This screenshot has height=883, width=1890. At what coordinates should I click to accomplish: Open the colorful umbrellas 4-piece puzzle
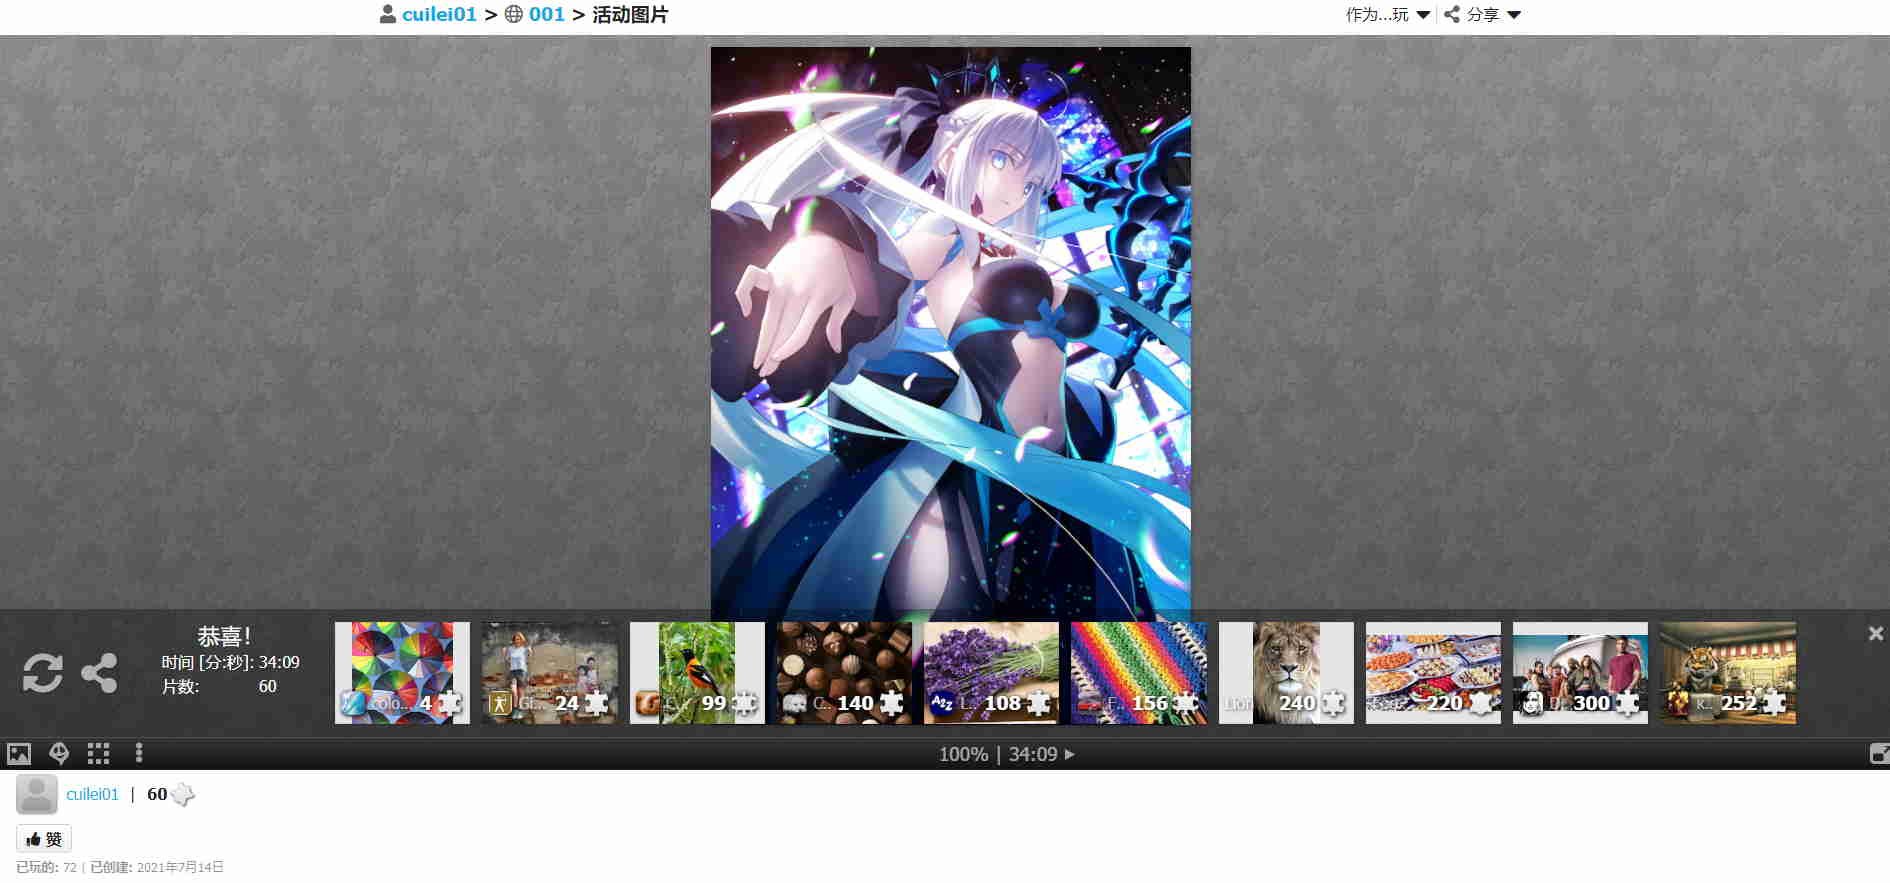[402, 673]
